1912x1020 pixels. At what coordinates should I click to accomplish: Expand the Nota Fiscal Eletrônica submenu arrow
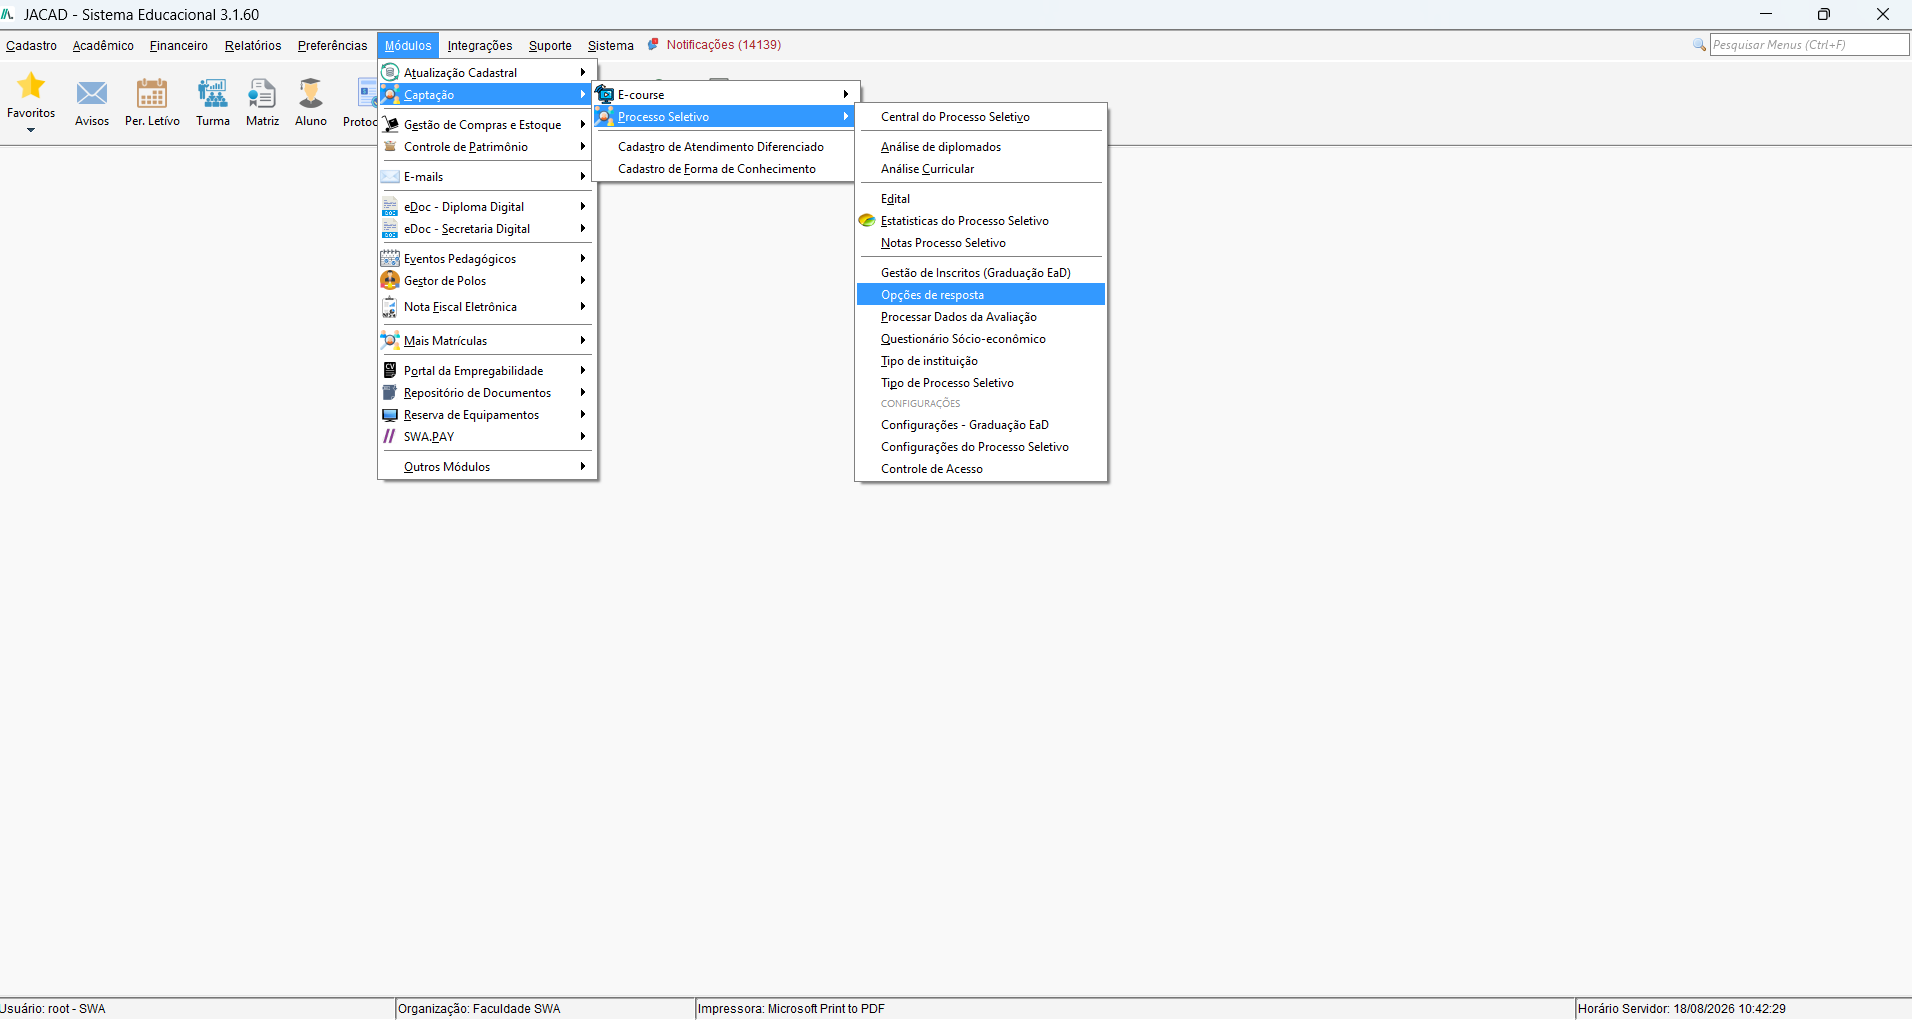coord(582,306)
